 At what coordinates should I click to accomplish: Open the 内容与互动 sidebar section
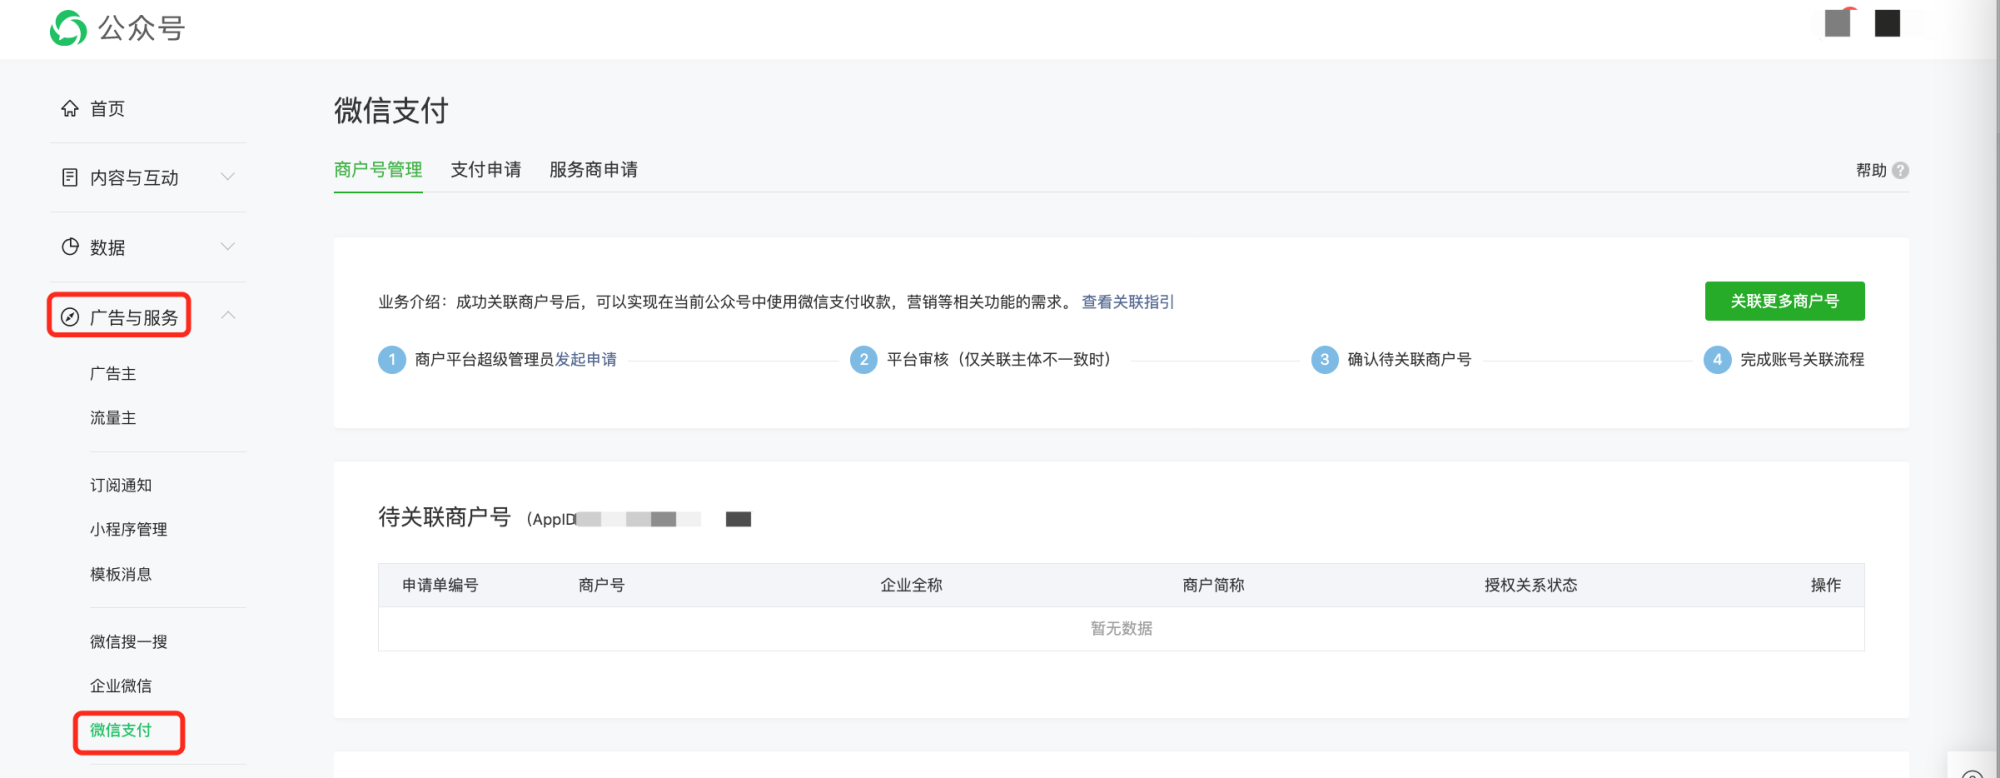pyautogui.click(x=134, y=178)
